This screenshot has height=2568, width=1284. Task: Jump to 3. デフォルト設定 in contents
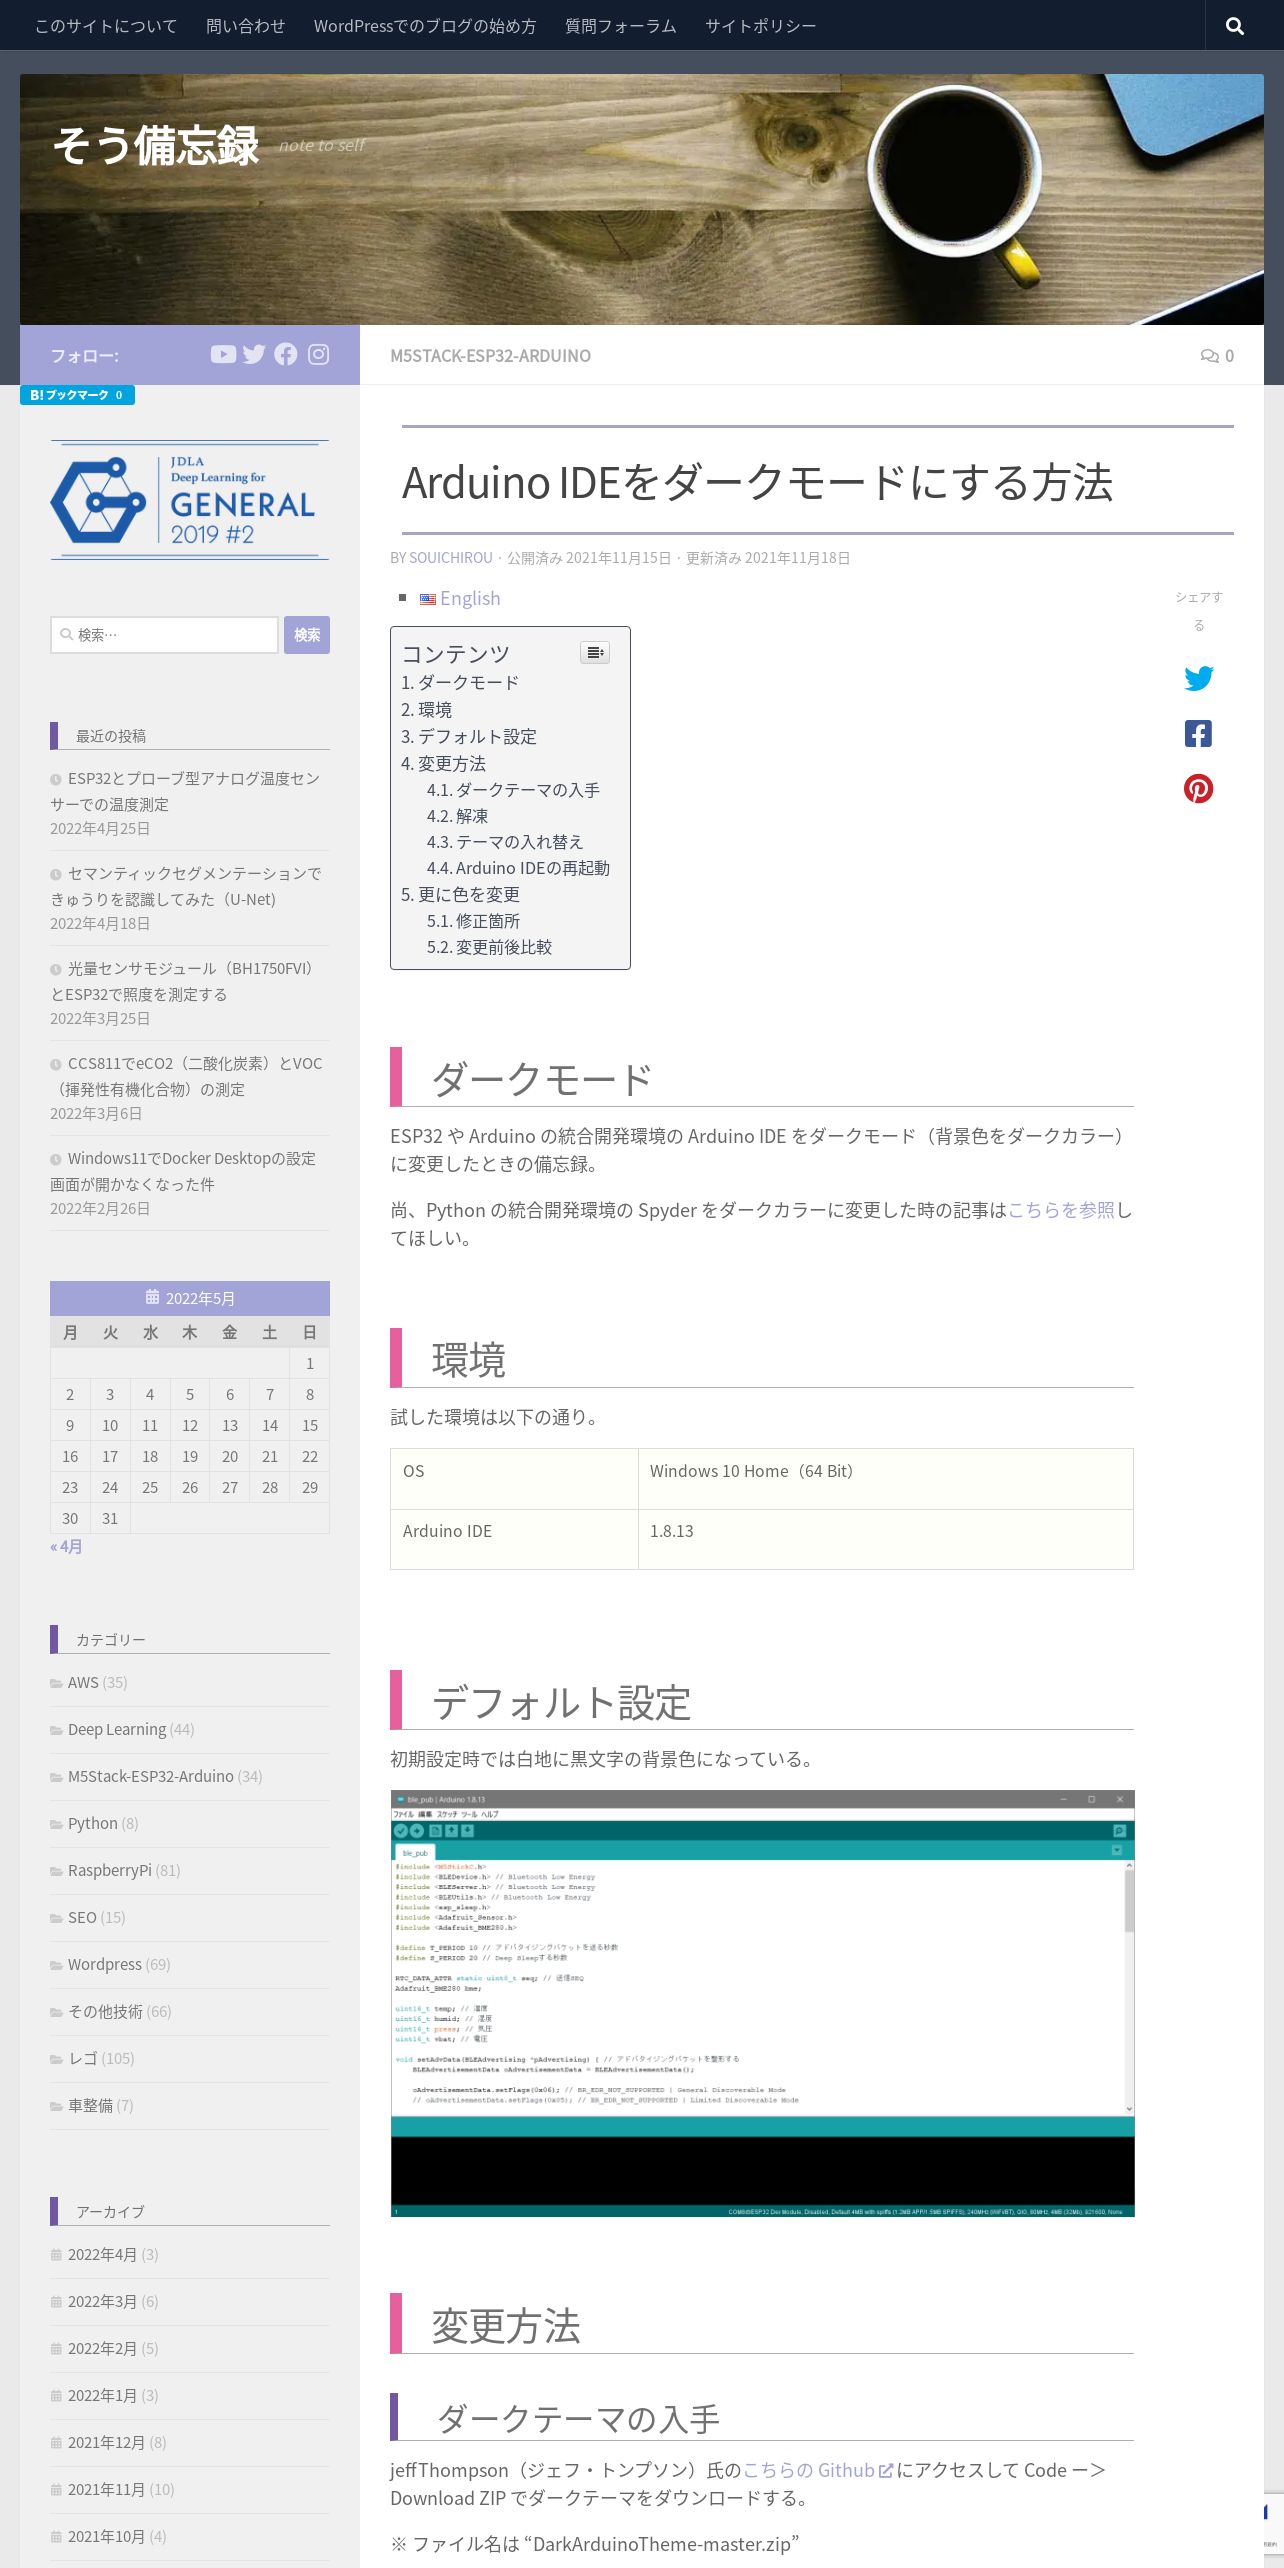[469, 737]
